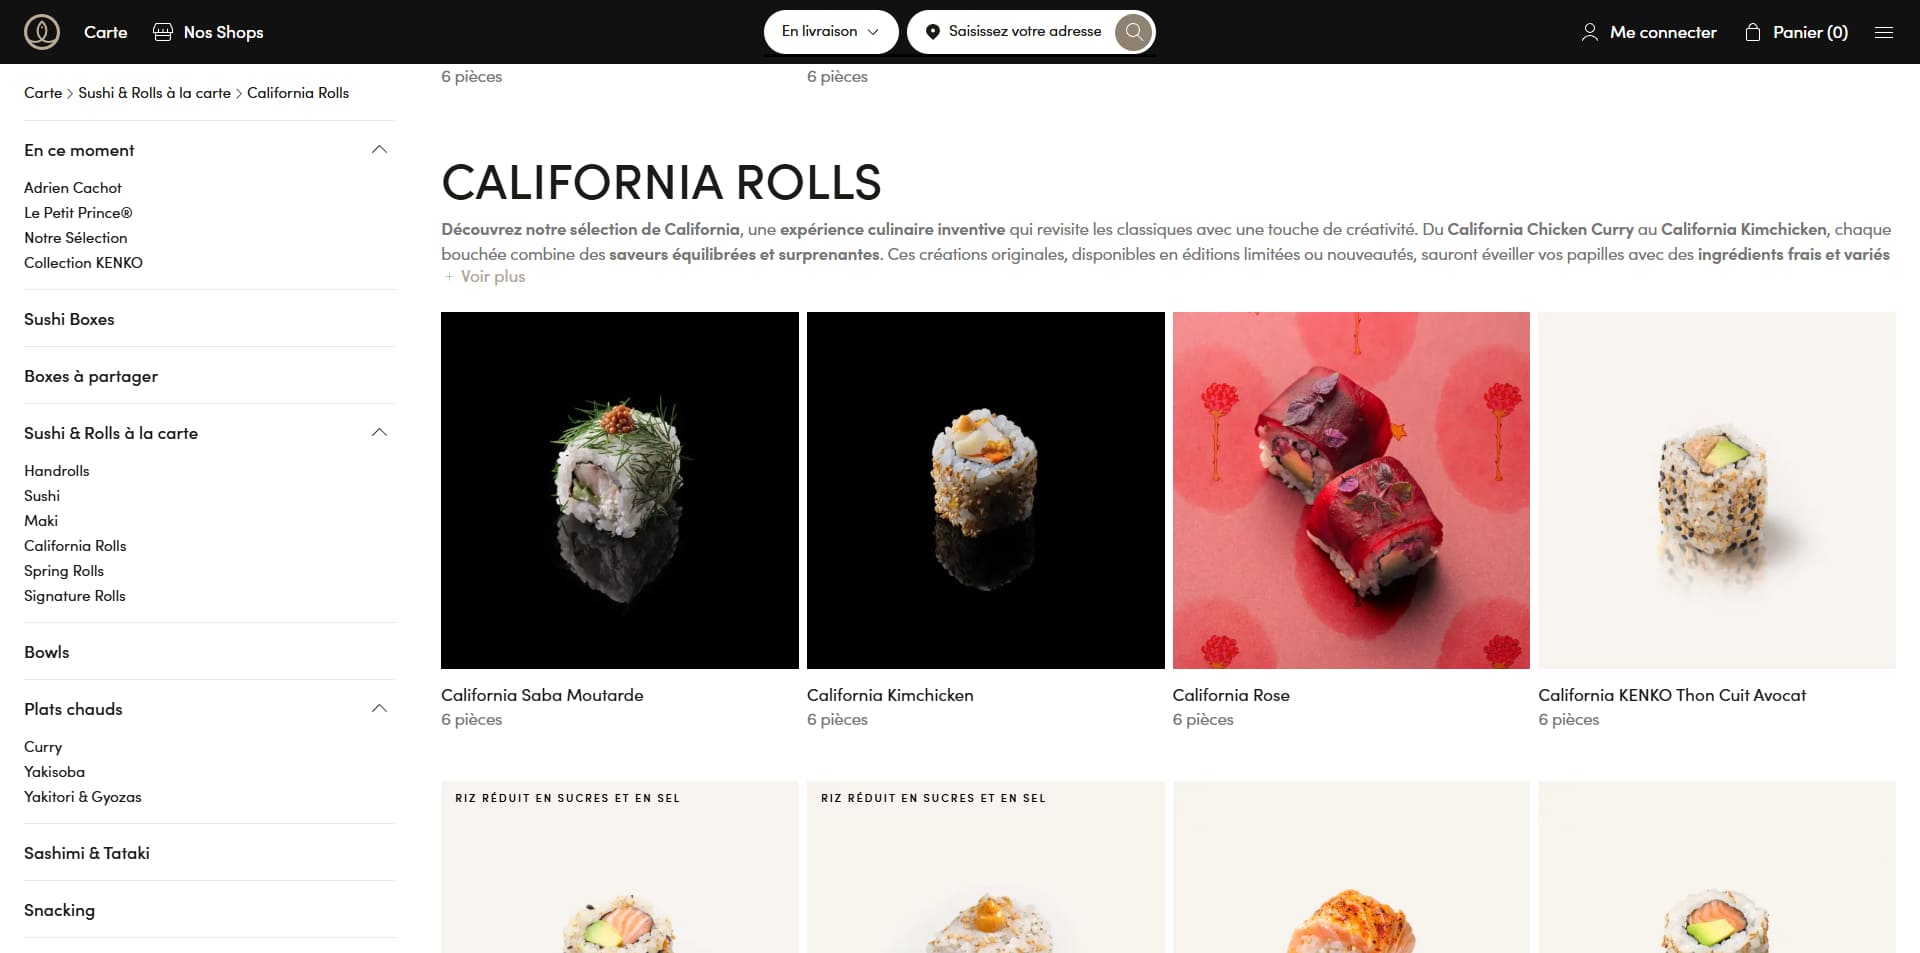This screenshot has width=1920, height=953.
Task: Click the location pin icon in address field
Action: 932,32
